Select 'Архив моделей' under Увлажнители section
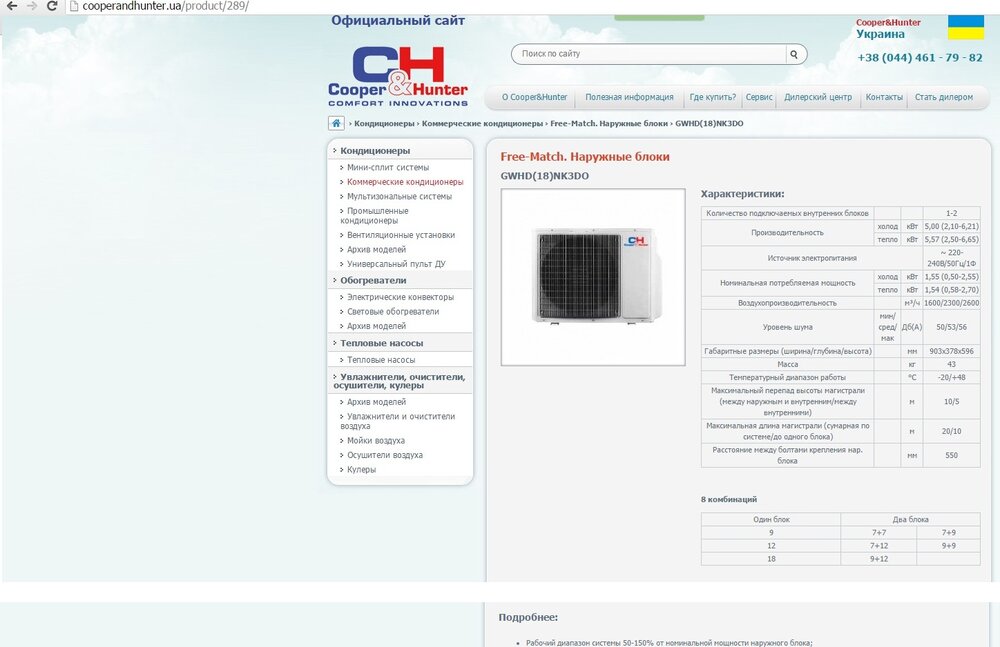 point(376,402)
